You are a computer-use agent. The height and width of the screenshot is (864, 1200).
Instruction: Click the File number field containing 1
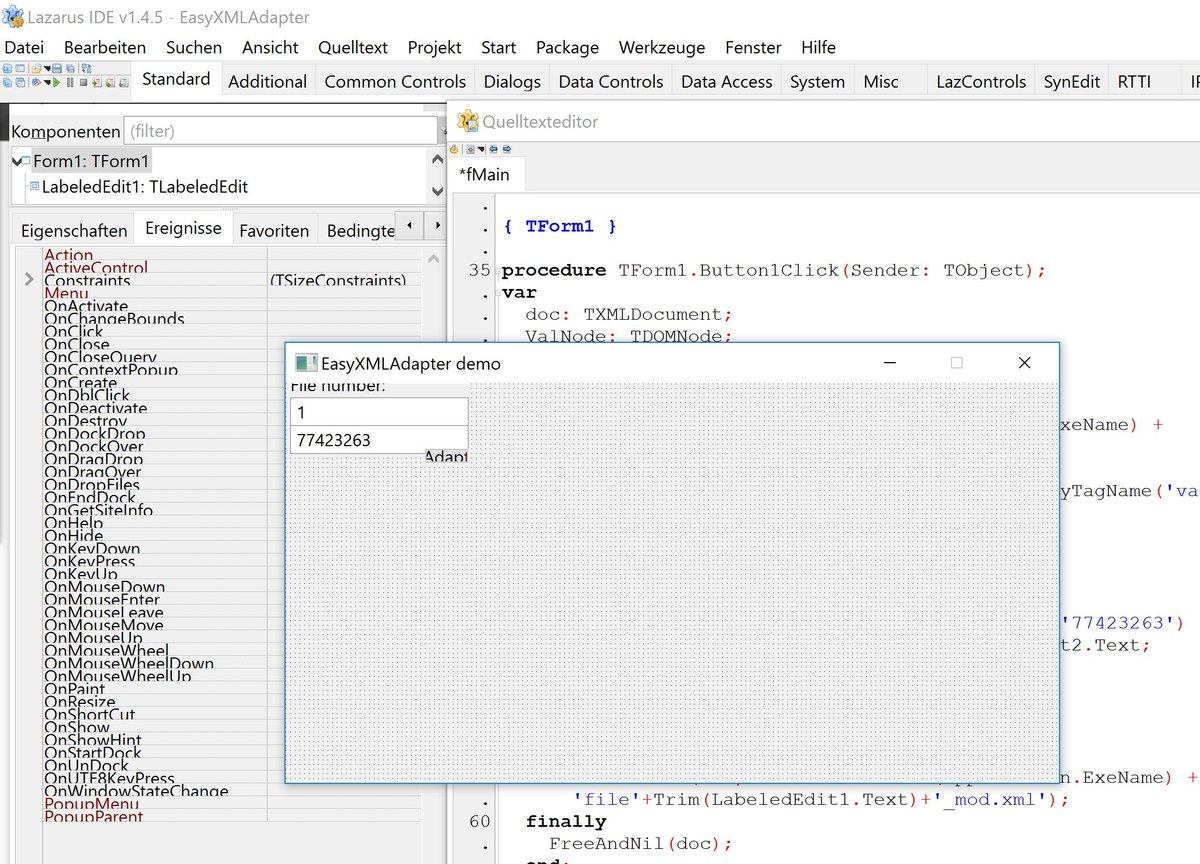pyautogui.click(x=379, y=412)
